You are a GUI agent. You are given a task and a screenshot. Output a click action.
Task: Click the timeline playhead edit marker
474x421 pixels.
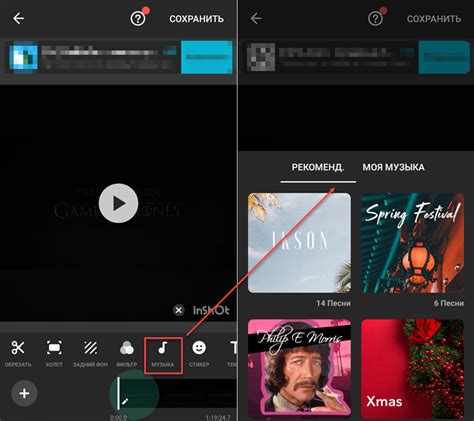125,401
